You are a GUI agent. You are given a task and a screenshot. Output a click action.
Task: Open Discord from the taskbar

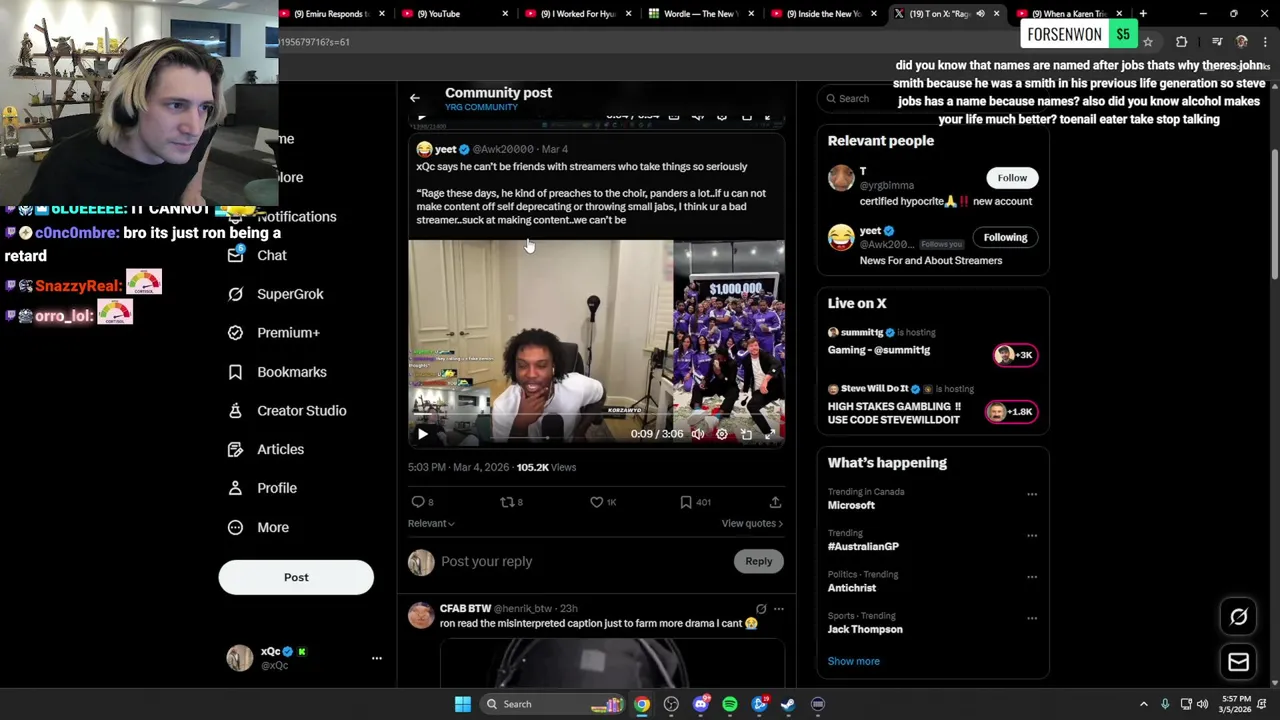point(701,704)
